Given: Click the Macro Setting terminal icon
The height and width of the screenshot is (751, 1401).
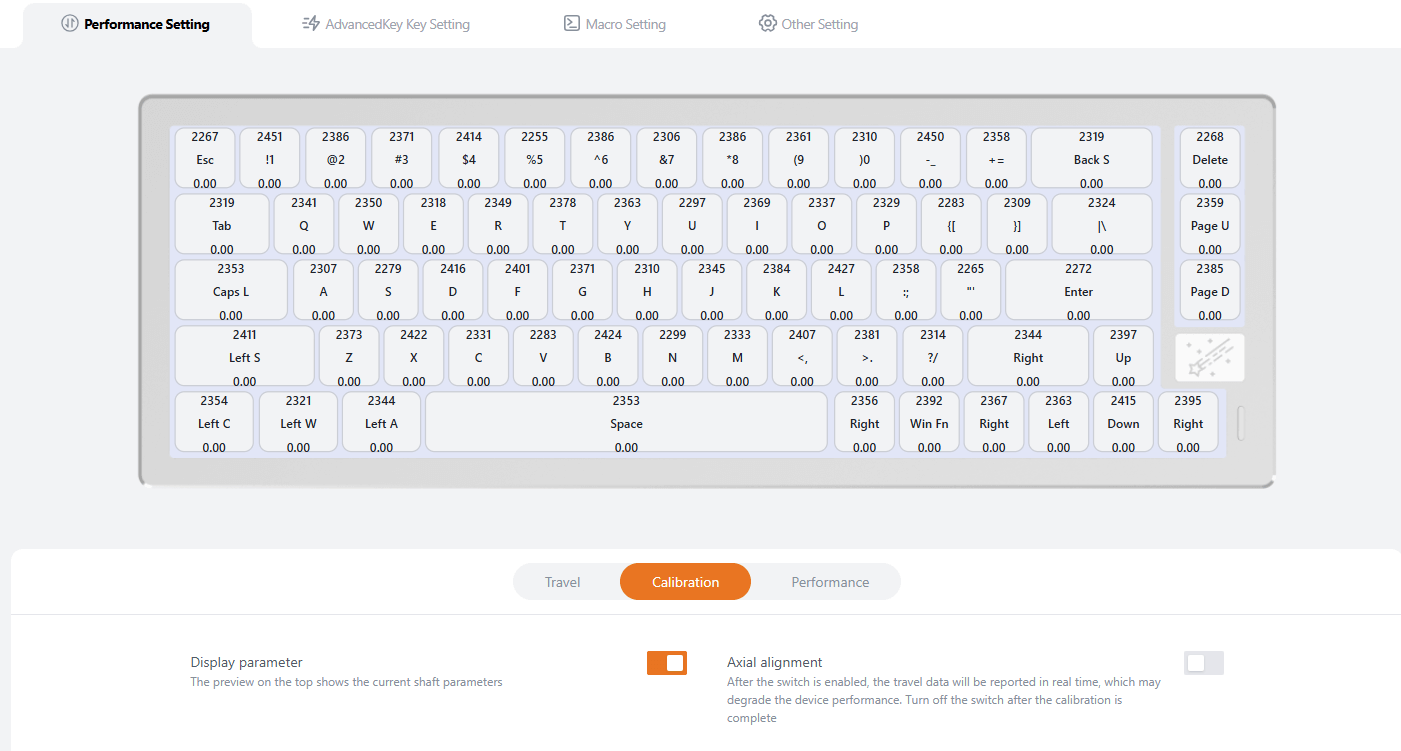Looking at the screenshot, I should pyautogui.click(x=572, y=24).
